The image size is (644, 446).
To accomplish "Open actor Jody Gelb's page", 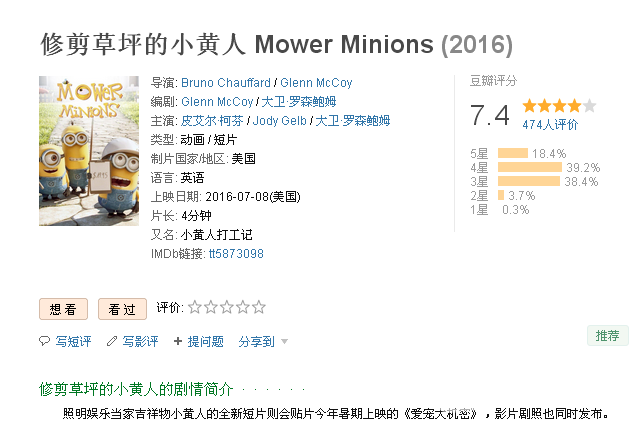I will pos(279,121).
